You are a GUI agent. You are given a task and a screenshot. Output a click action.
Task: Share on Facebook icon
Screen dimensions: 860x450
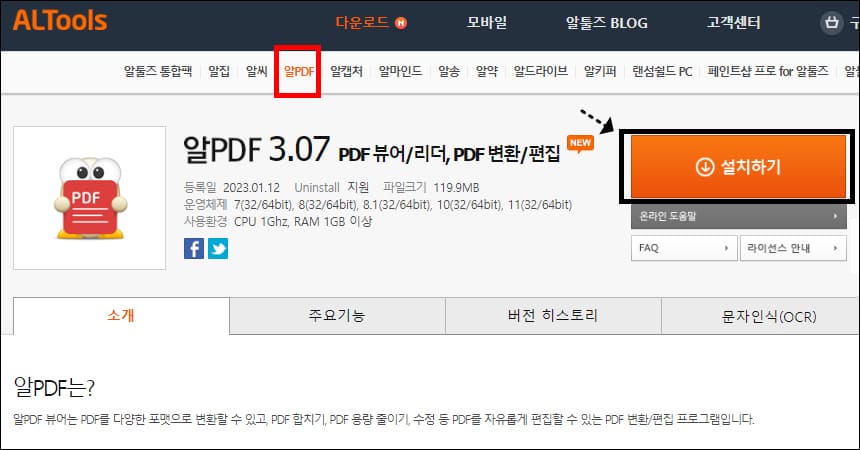click(194, 249)
